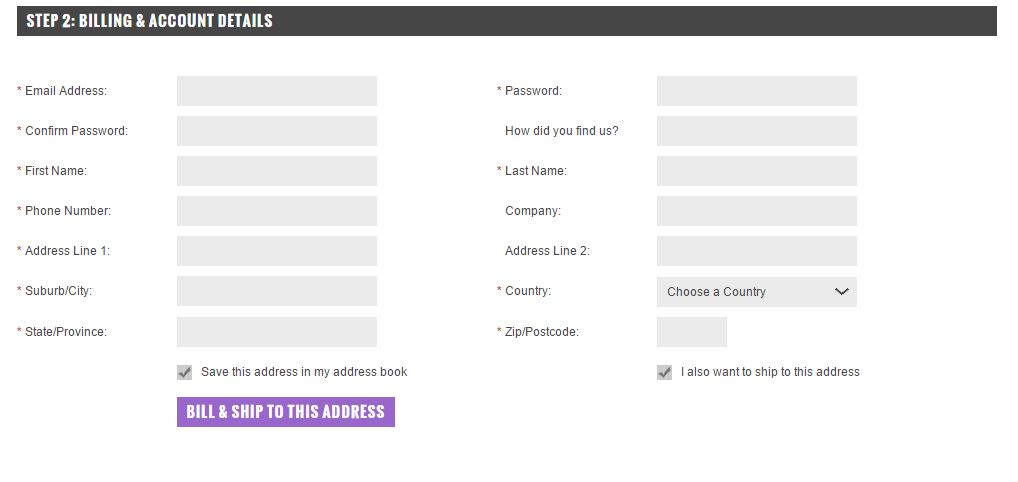1018x482 pixels.
Task: Focus the State/Province text field
Action: click(277, 332)
